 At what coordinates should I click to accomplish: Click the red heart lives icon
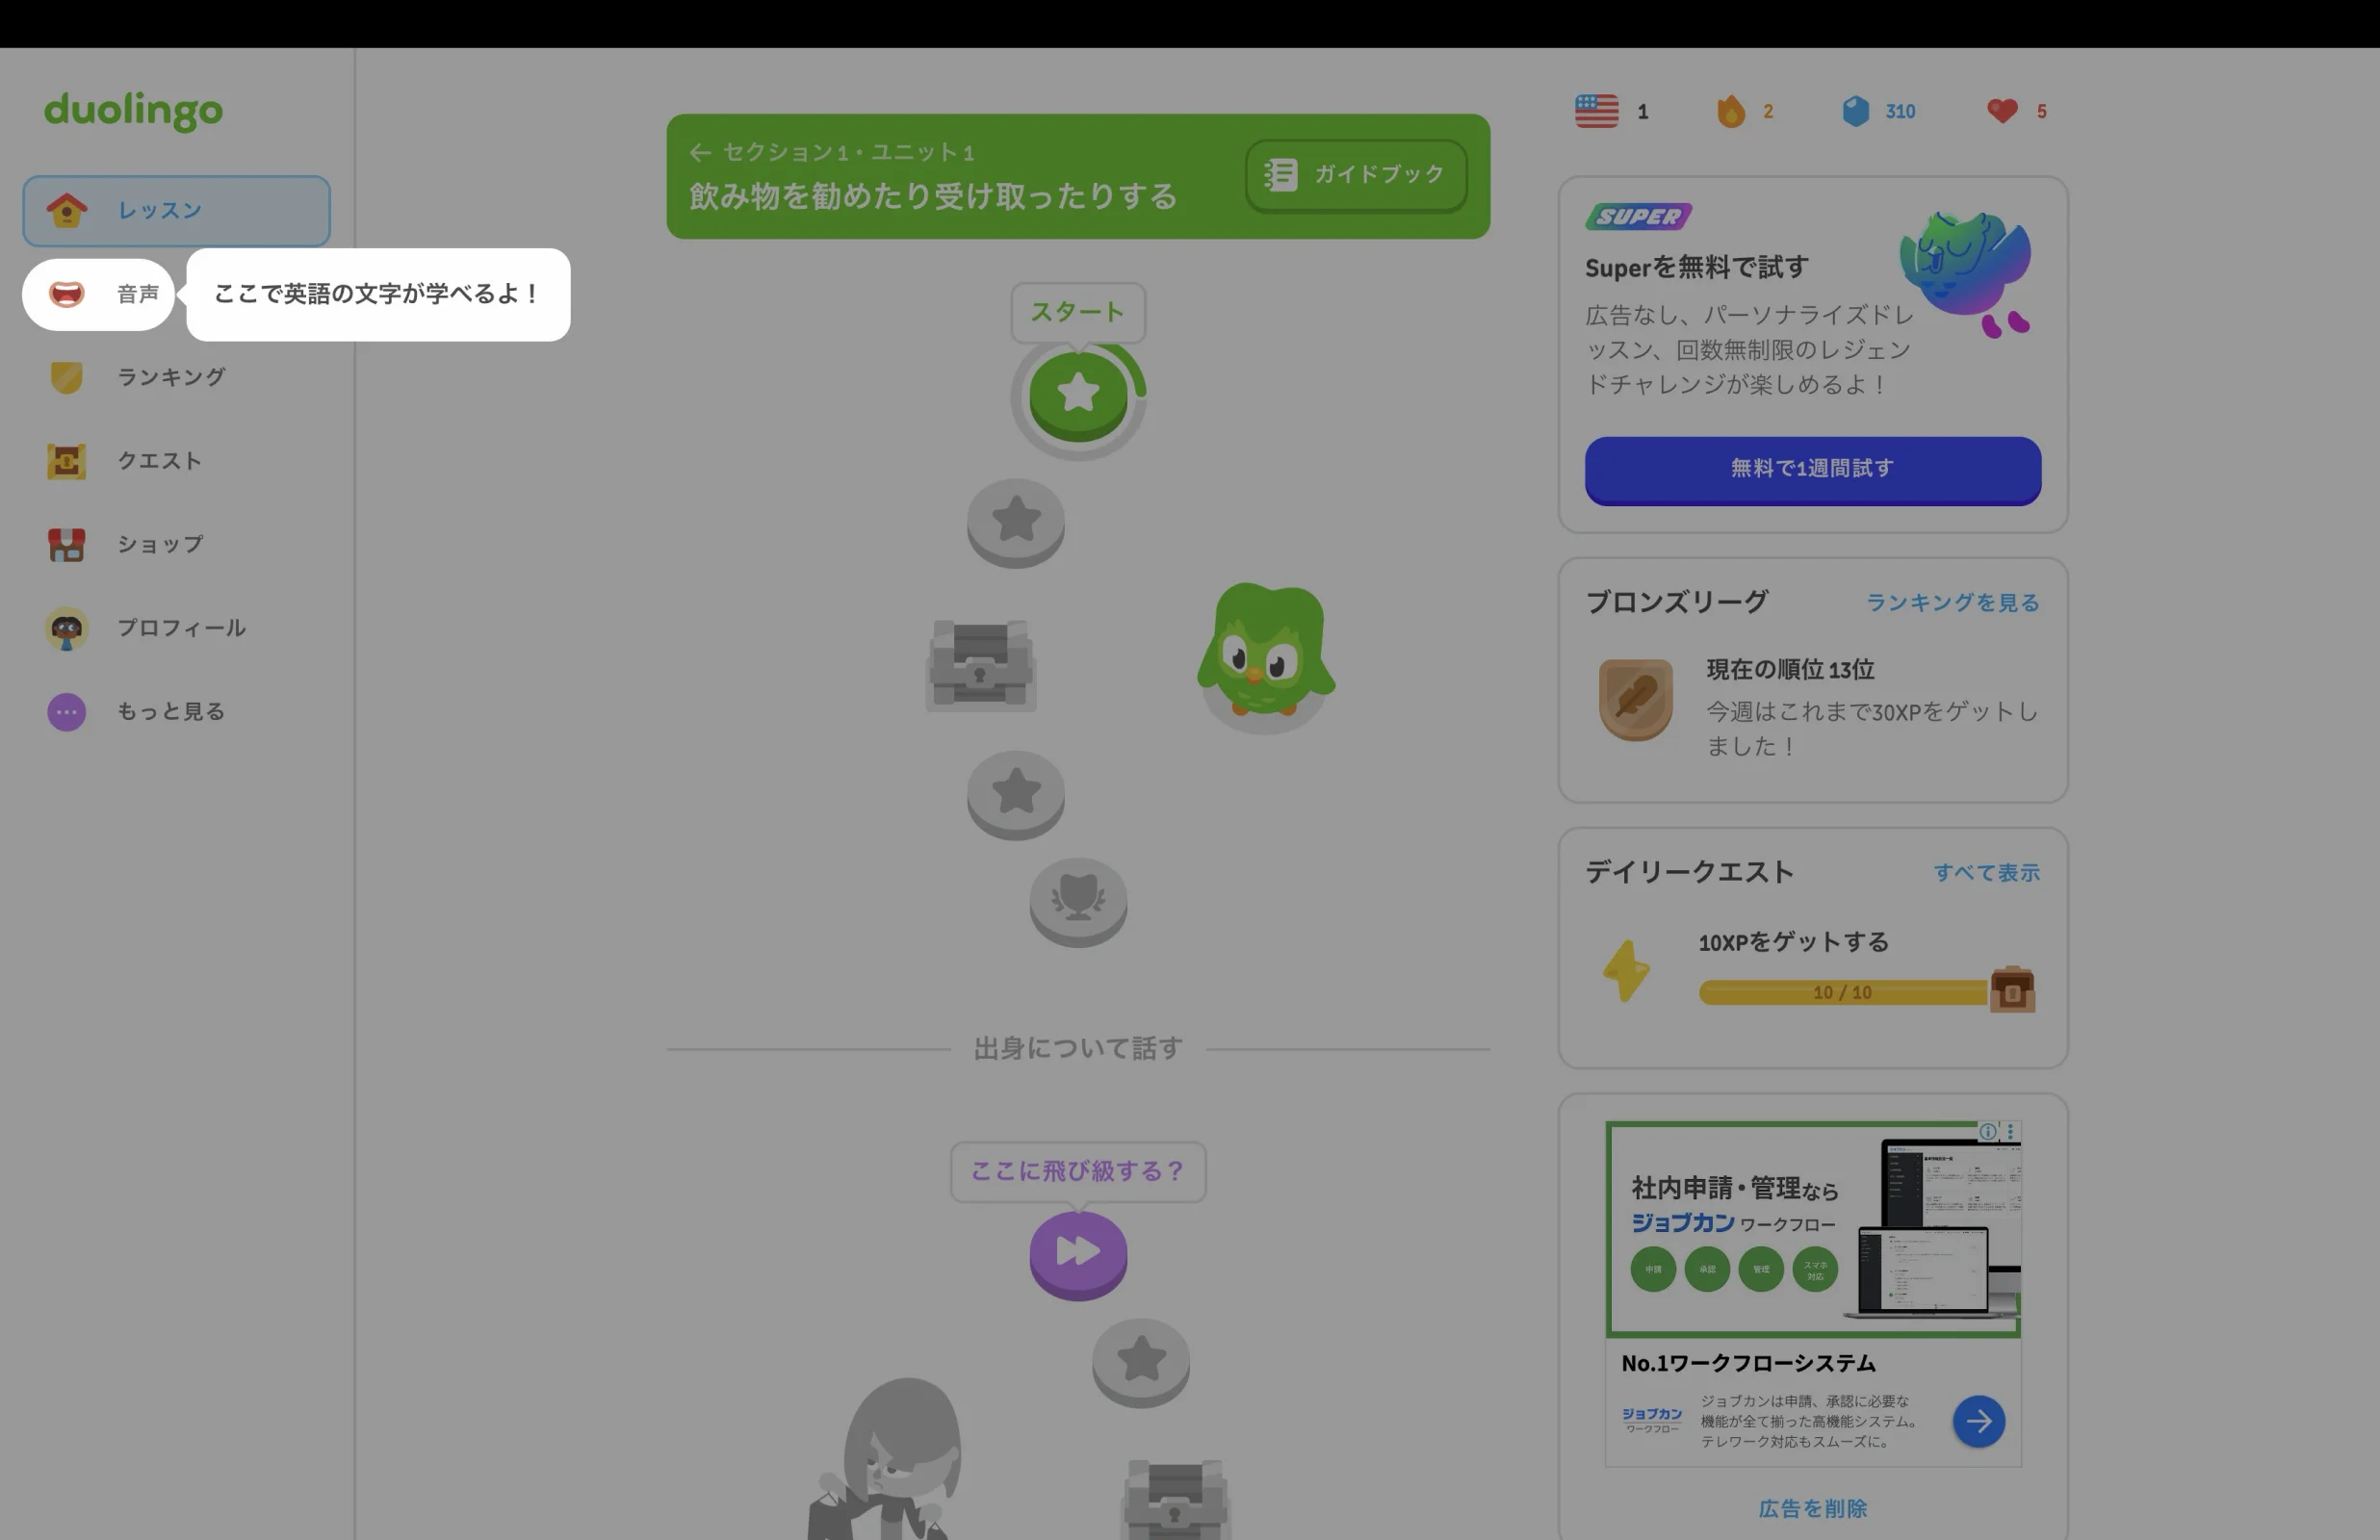coord(2002,111)
